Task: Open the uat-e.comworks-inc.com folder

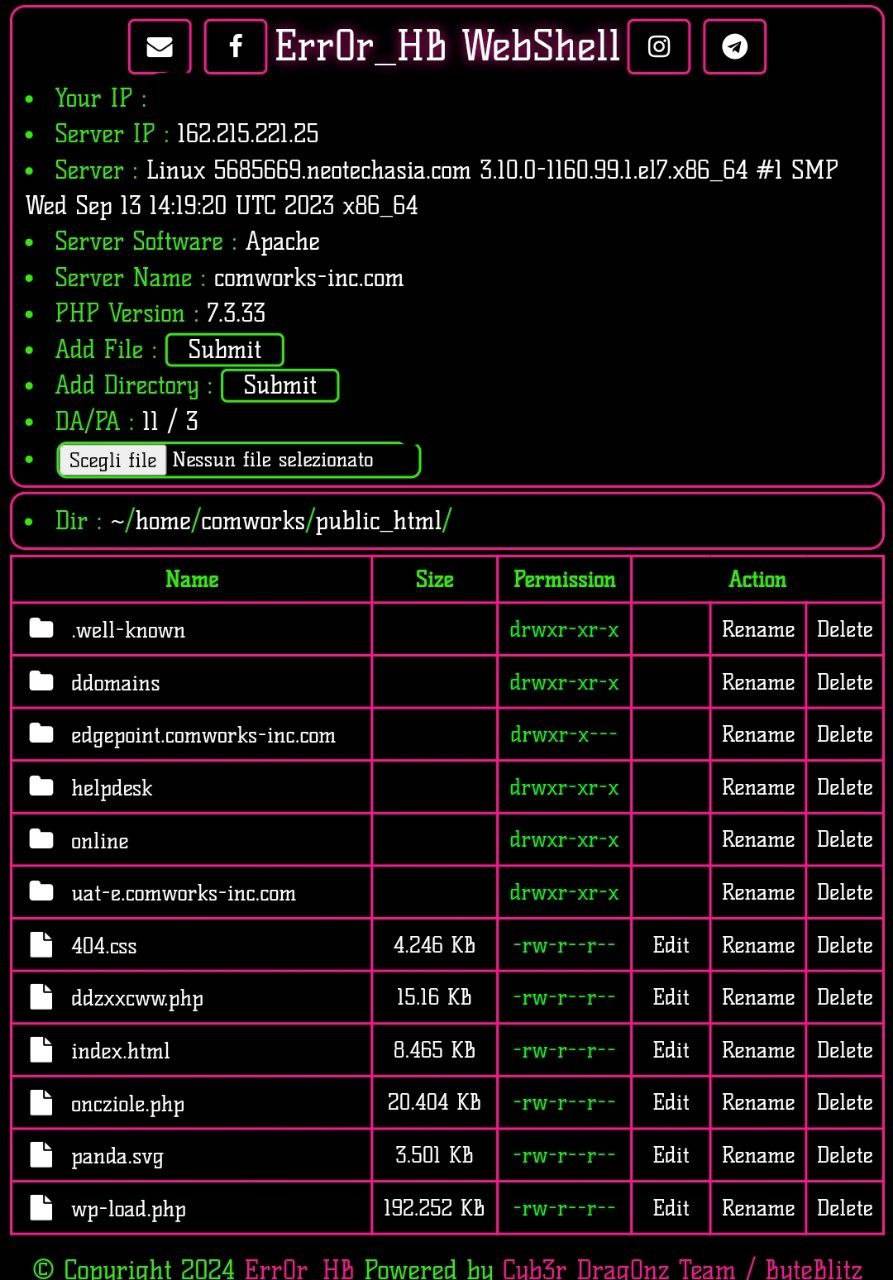Action: click(183, 893)
